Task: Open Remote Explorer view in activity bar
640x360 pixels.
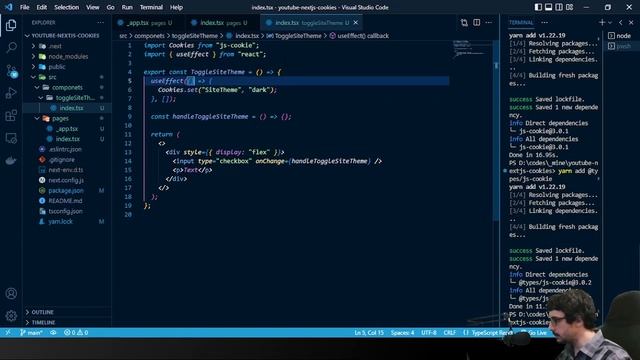Action: (11, 138)
